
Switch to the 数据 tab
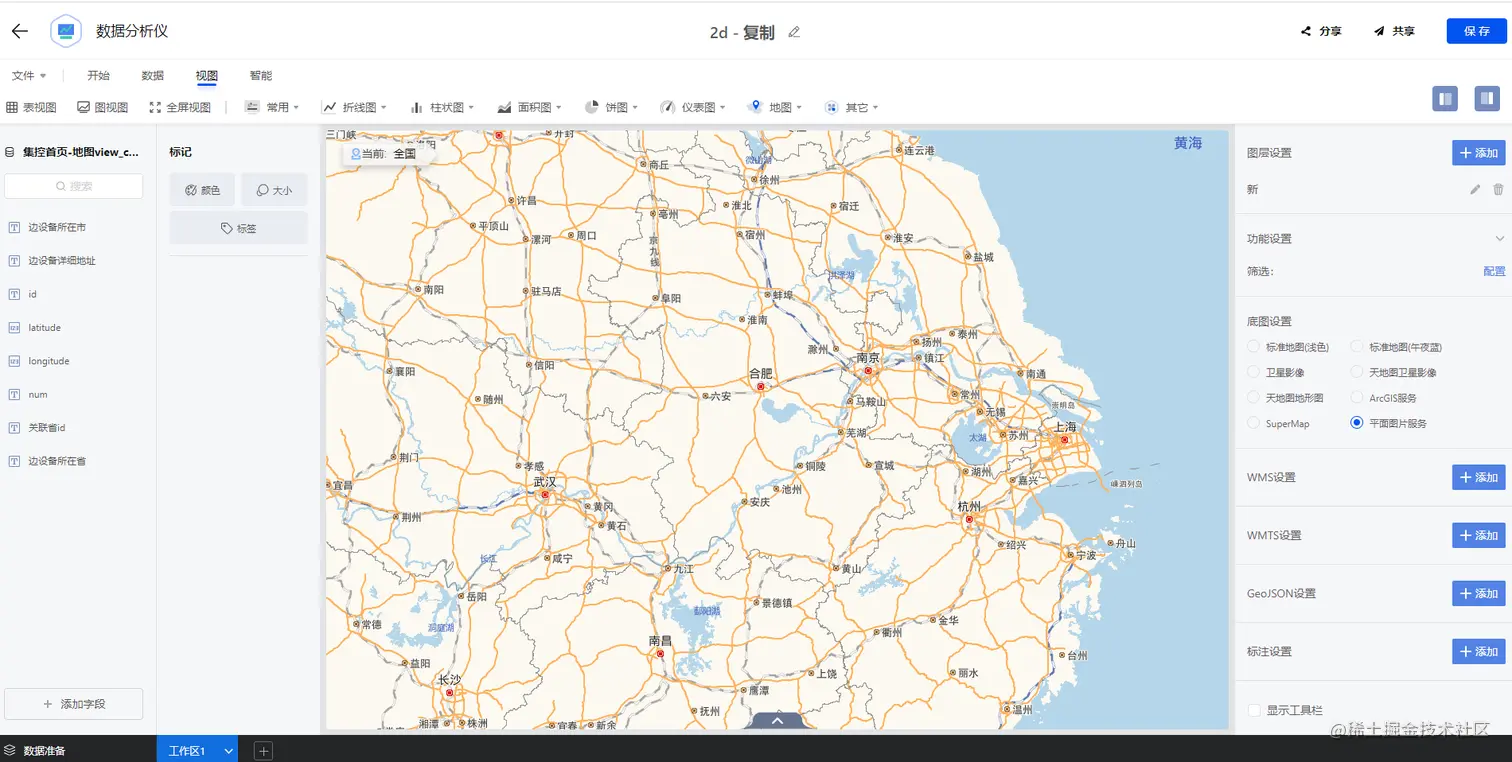coord(152,76)
